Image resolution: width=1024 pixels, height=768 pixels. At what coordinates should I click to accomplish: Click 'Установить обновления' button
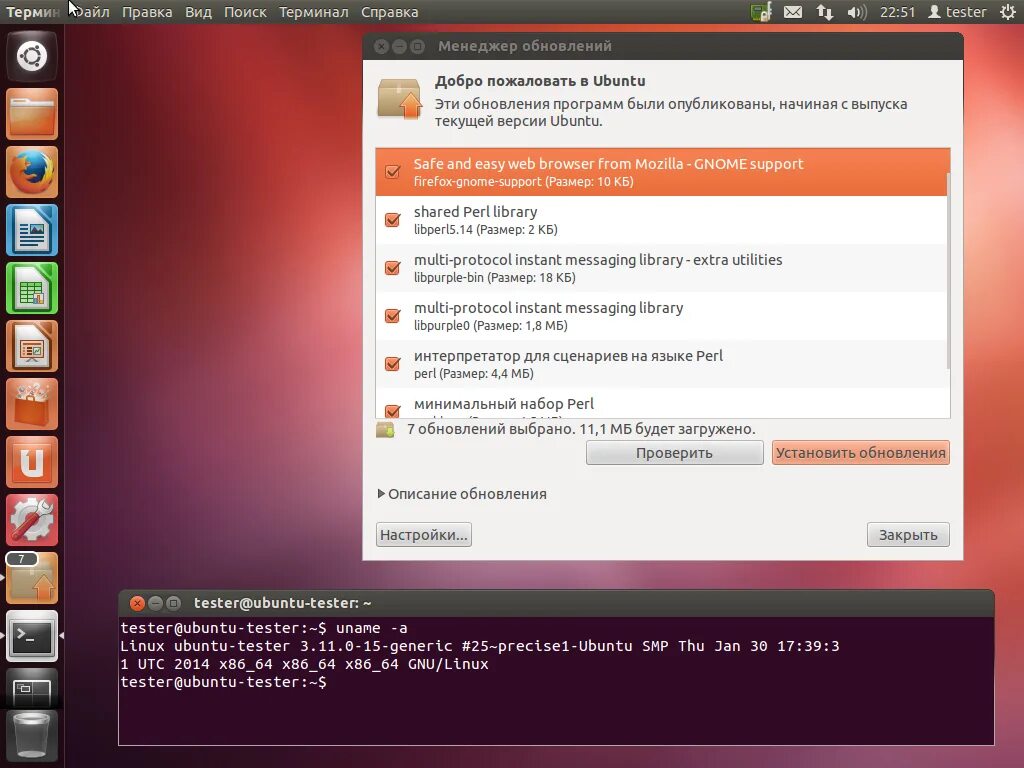tap(861, 453)
